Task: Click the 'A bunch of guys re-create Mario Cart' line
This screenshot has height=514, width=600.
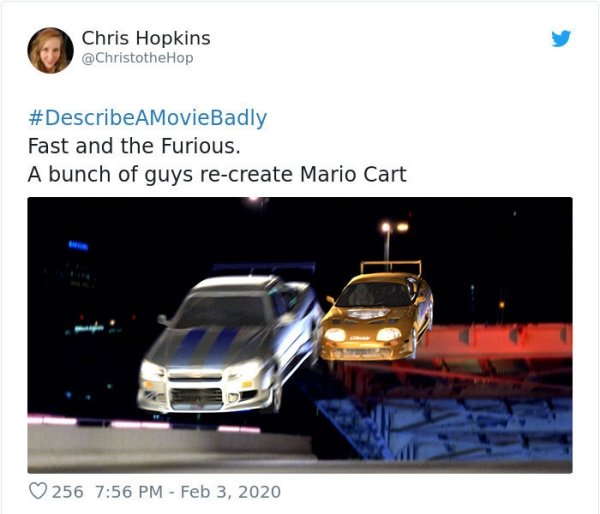Action: pos(217,175)
